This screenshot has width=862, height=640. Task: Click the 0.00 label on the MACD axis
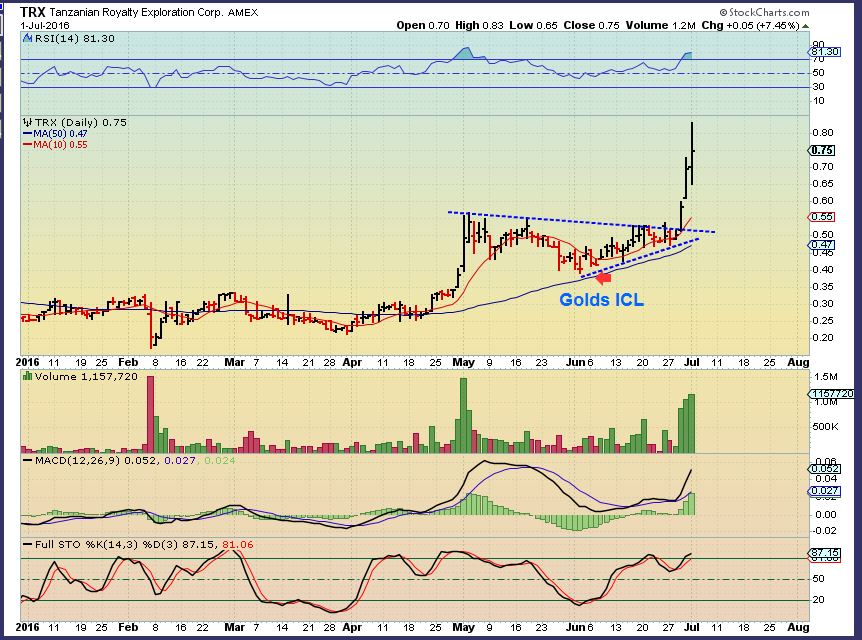(x=826, y=515)
